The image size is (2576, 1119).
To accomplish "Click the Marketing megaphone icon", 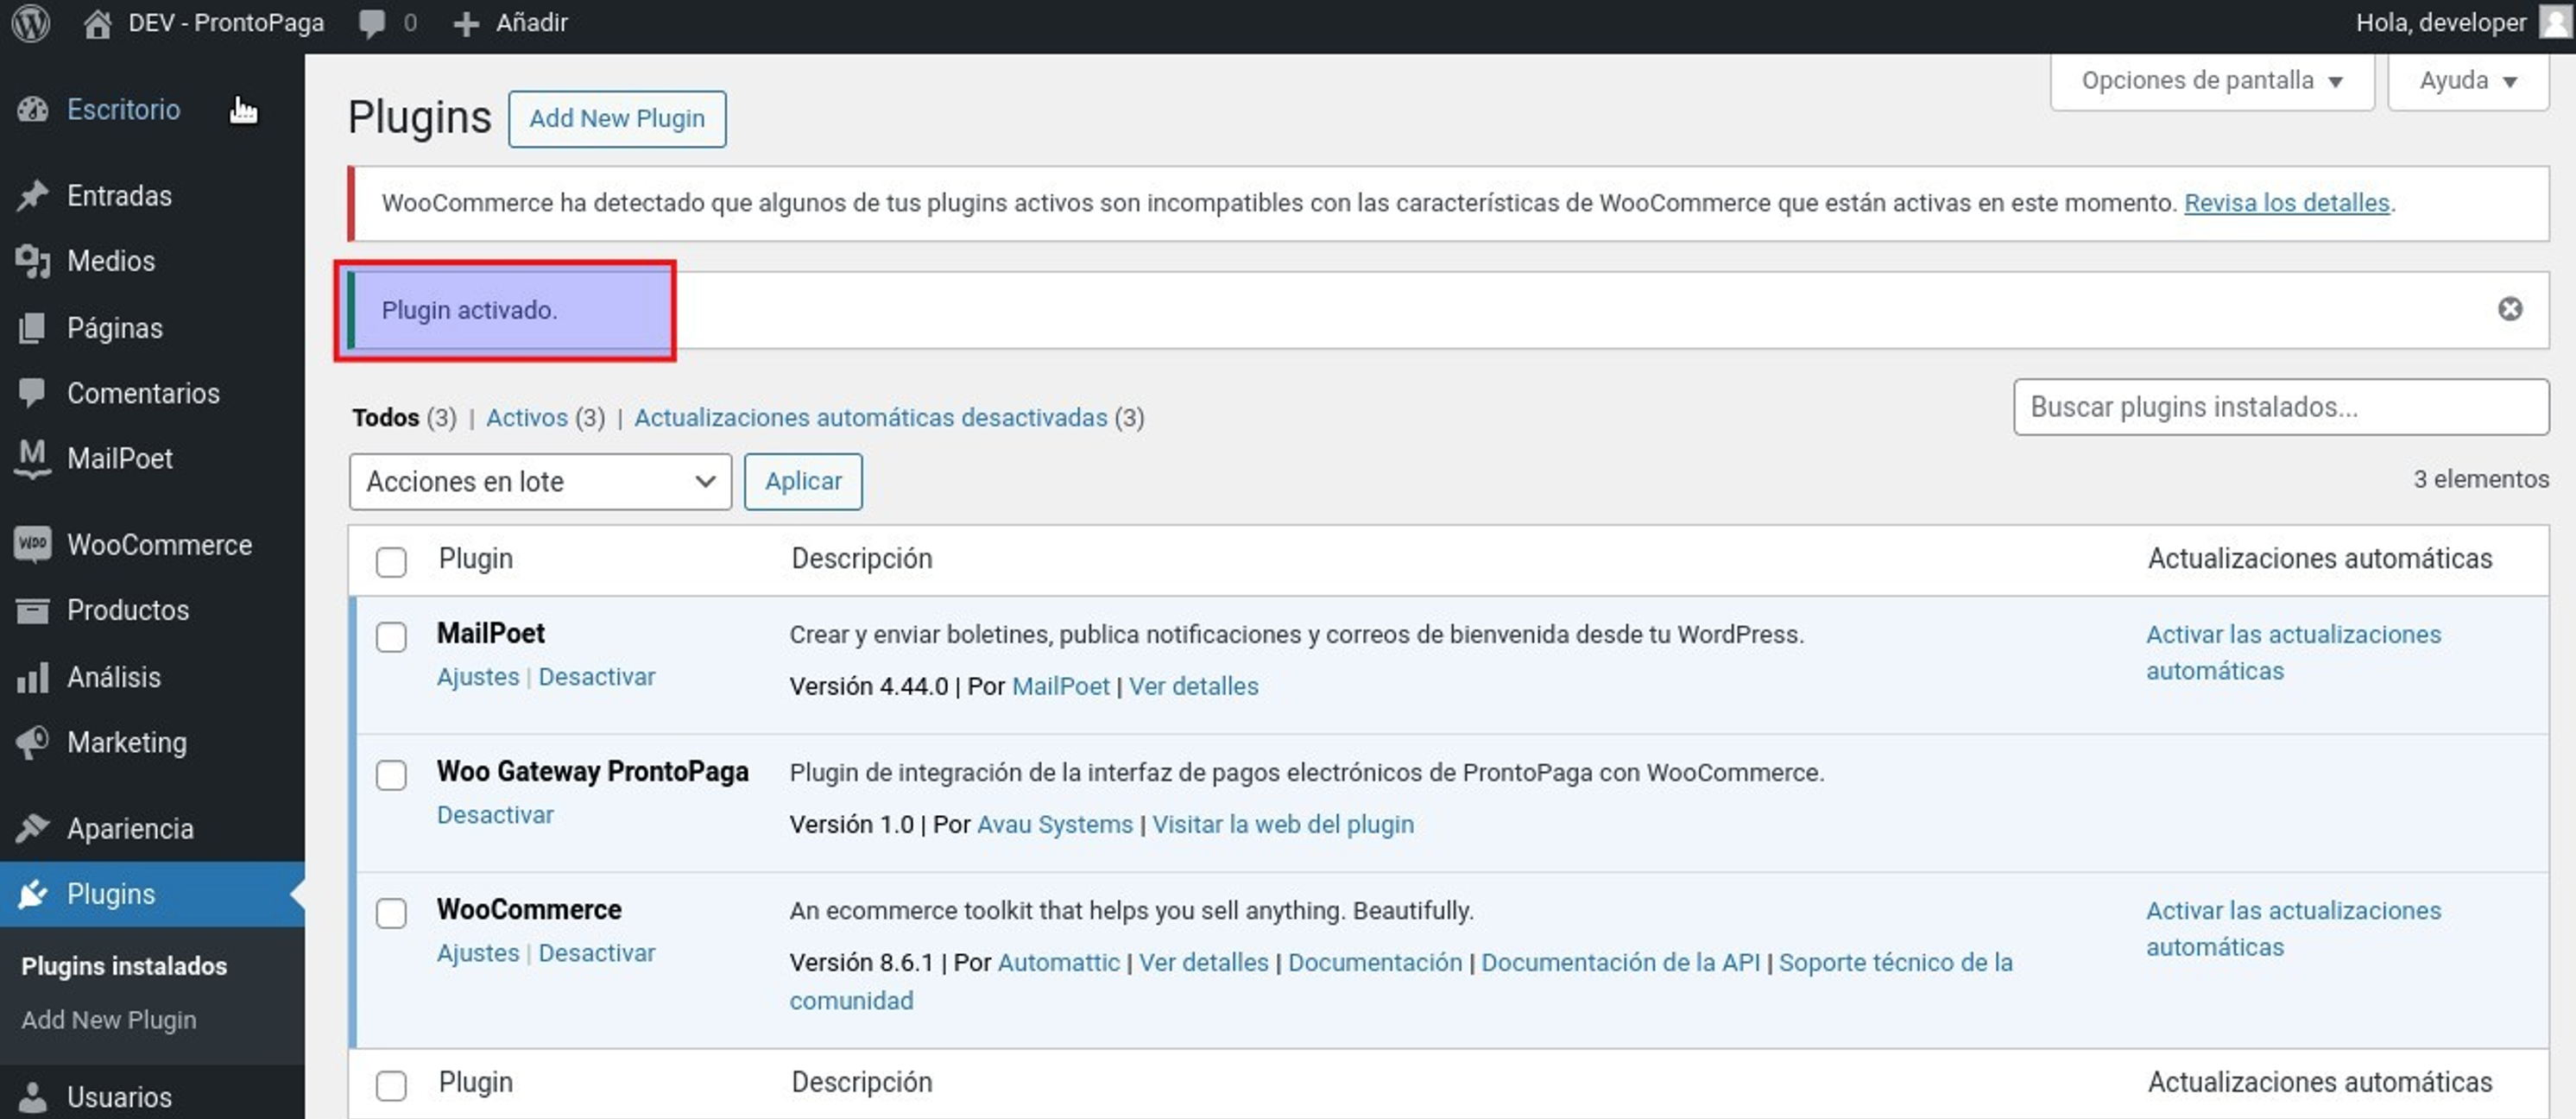I will coord(33,742).
